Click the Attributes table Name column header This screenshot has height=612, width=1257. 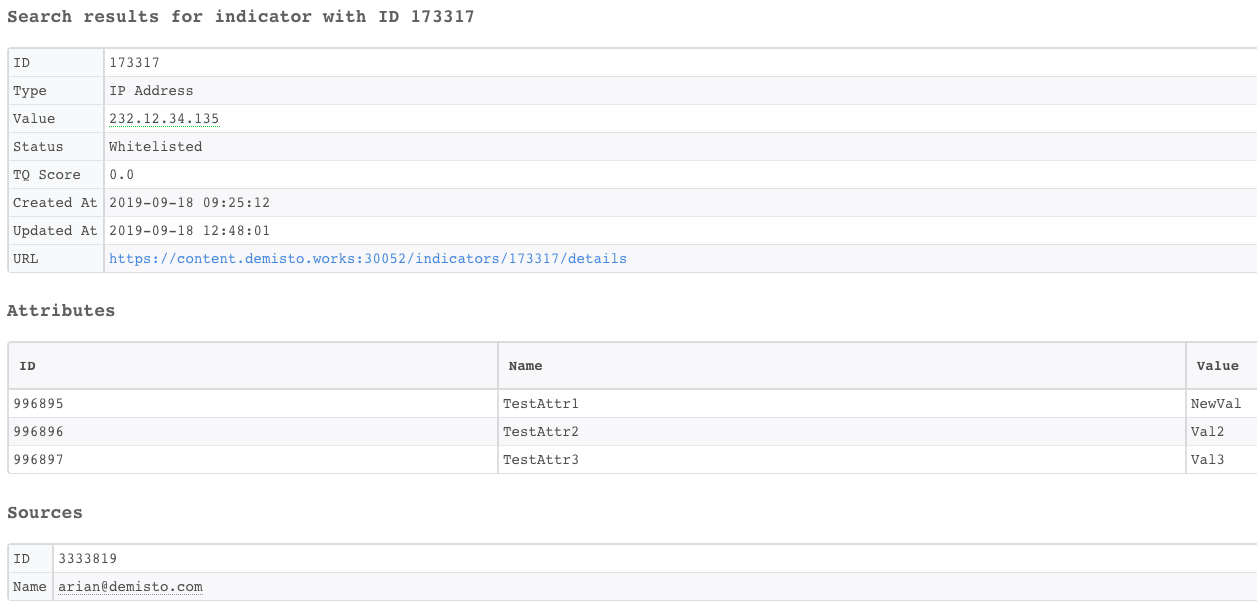click(842, 366)
